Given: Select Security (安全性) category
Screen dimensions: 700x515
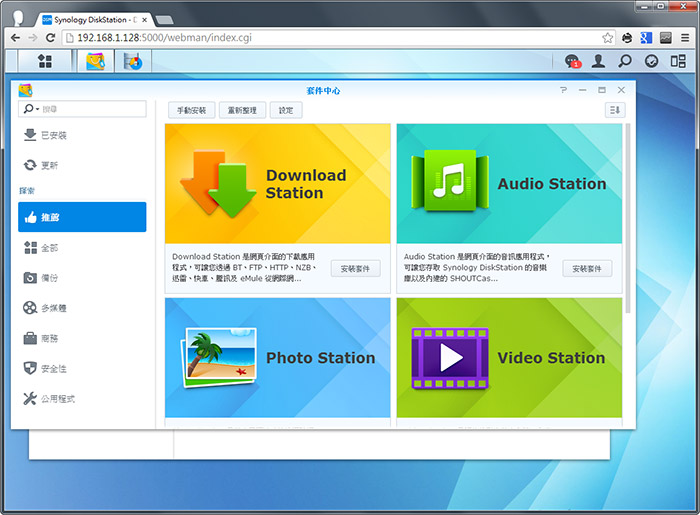Looking at the screenshot, I should click(x=82, y=369).
